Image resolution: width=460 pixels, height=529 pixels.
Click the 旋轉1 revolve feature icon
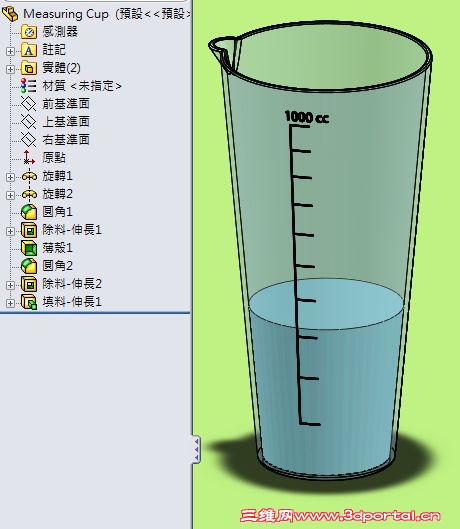click(29, 176)
